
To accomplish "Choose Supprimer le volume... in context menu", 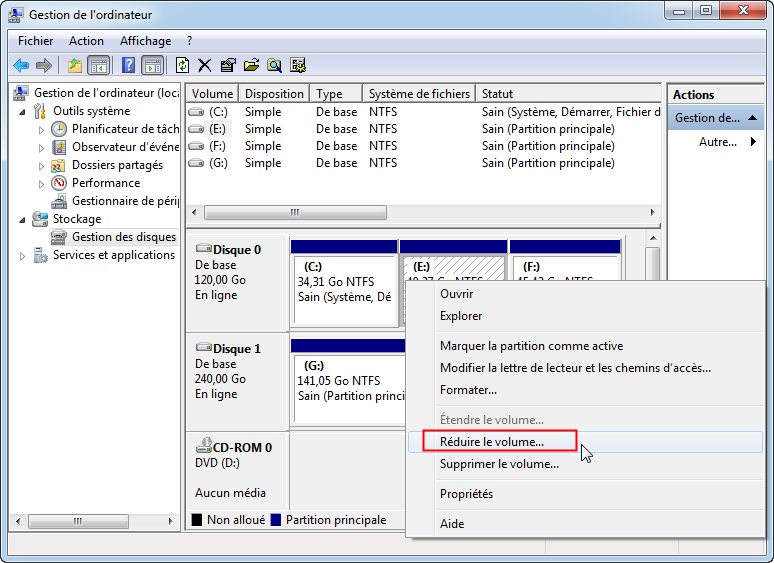I will (585, 464).
